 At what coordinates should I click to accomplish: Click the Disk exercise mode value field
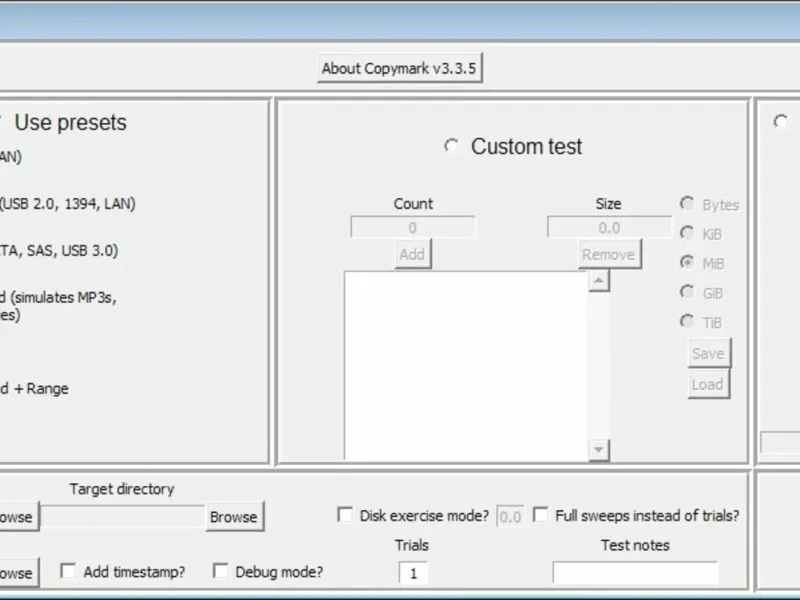pyautogui.click(x=510, y=516)
